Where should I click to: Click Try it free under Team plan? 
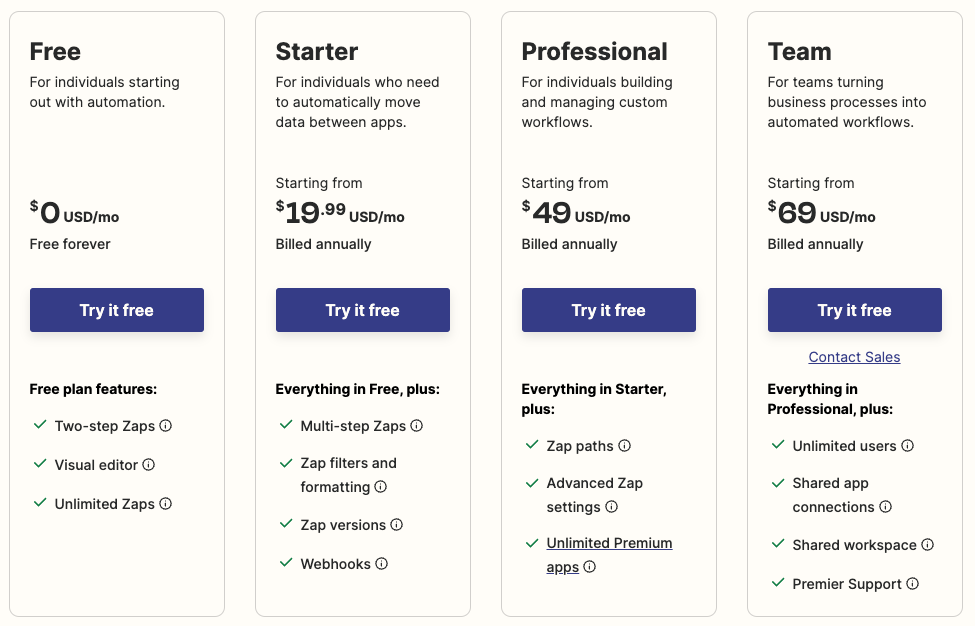[855, 310]
